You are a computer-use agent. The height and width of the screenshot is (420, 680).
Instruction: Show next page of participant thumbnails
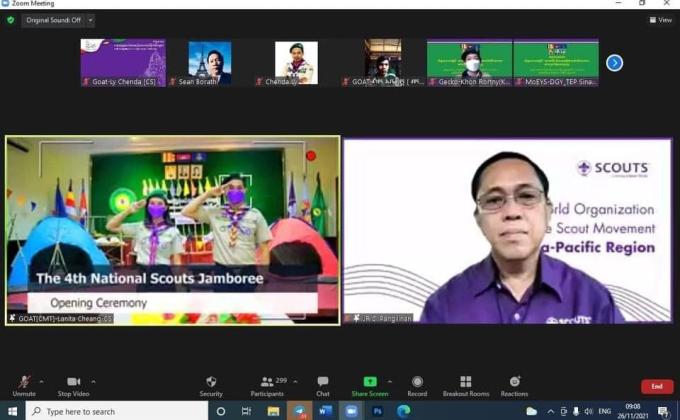[x=615, y=63]
